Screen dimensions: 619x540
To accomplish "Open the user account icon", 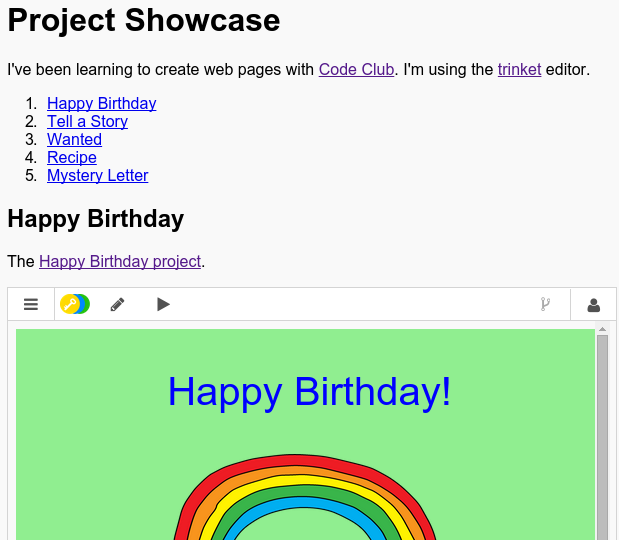I will click(593, 305).
